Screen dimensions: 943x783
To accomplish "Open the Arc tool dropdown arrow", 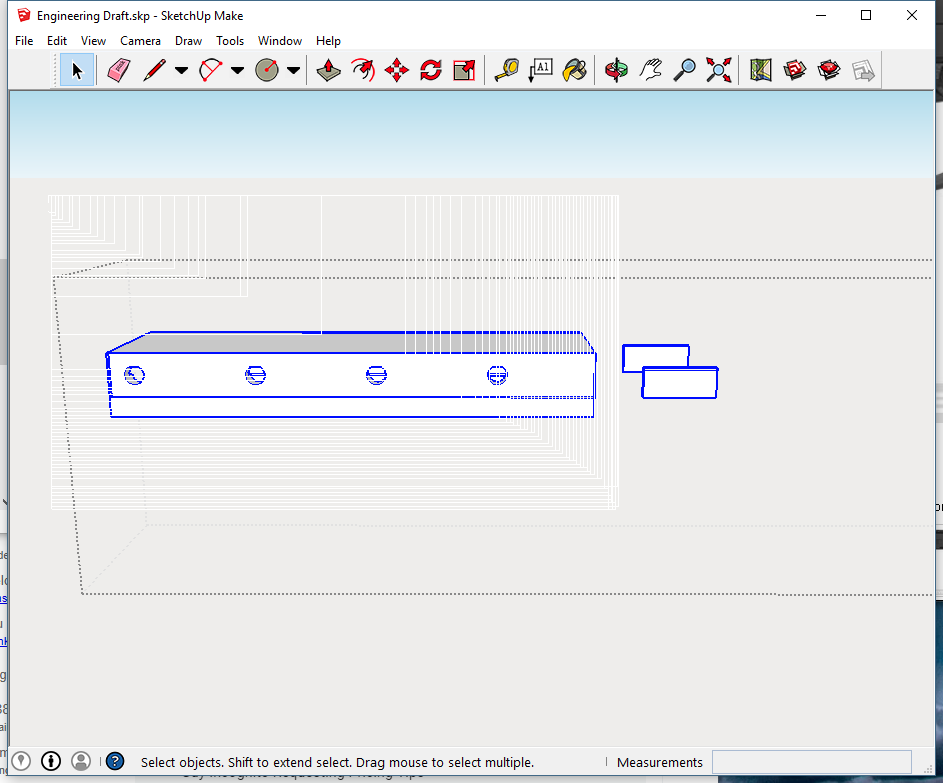I will click(238, 70).
